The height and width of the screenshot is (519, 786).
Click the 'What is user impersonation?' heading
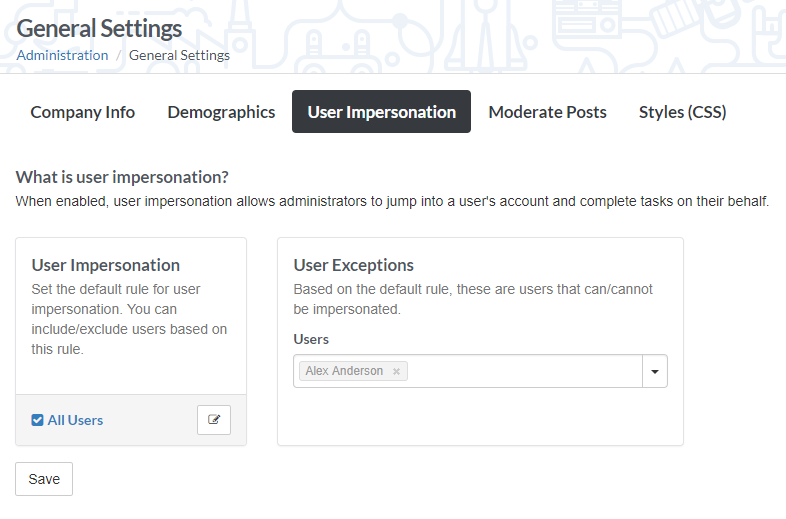pos(122,177)
